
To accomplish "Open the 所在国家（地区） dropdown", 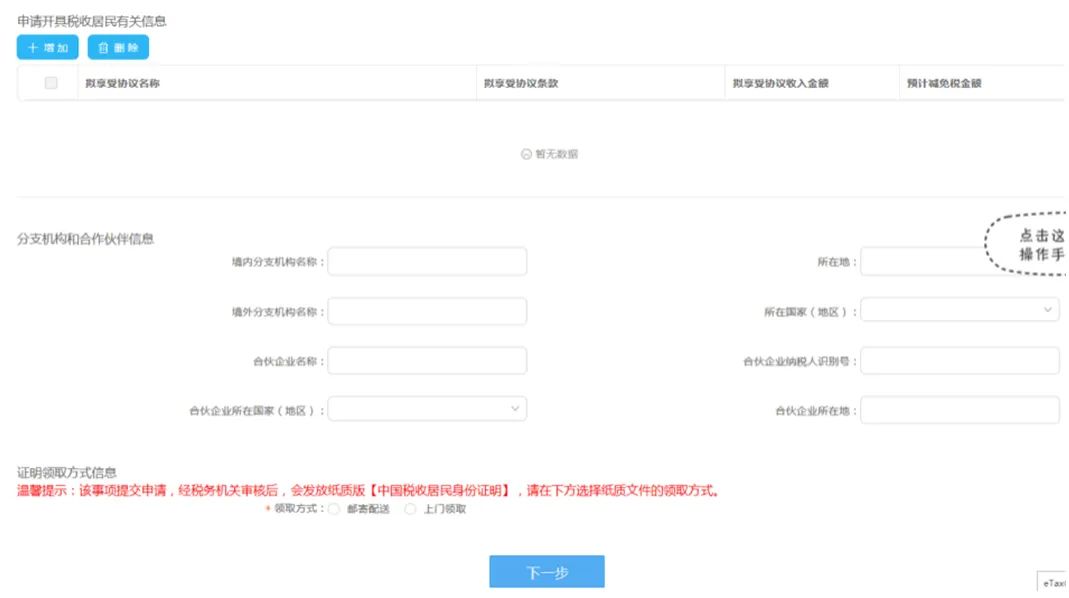I will pos(959,311).
